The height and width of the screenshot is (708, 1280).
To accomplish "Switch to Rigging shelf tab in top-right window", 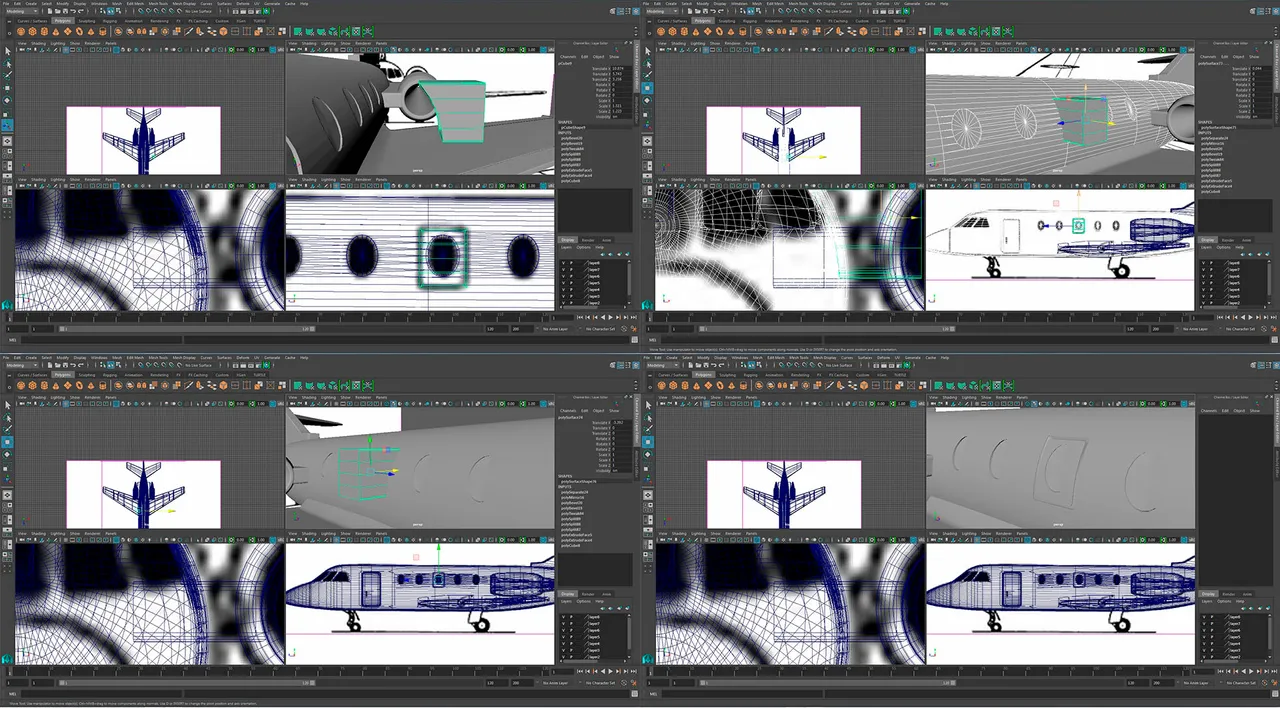I will [x=752, y=21].
